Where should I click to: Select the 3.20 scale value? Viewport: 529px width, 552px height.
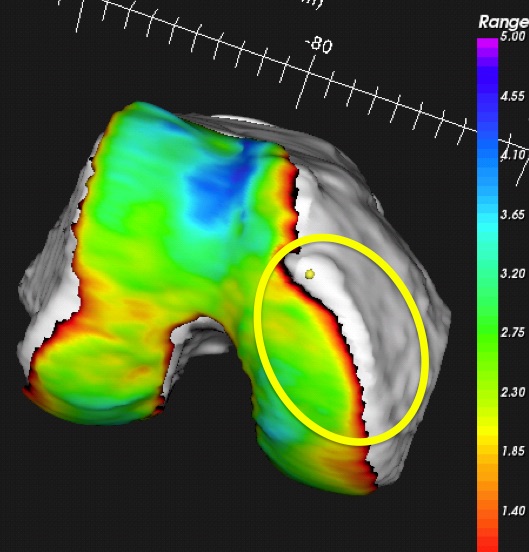(512, 273)
